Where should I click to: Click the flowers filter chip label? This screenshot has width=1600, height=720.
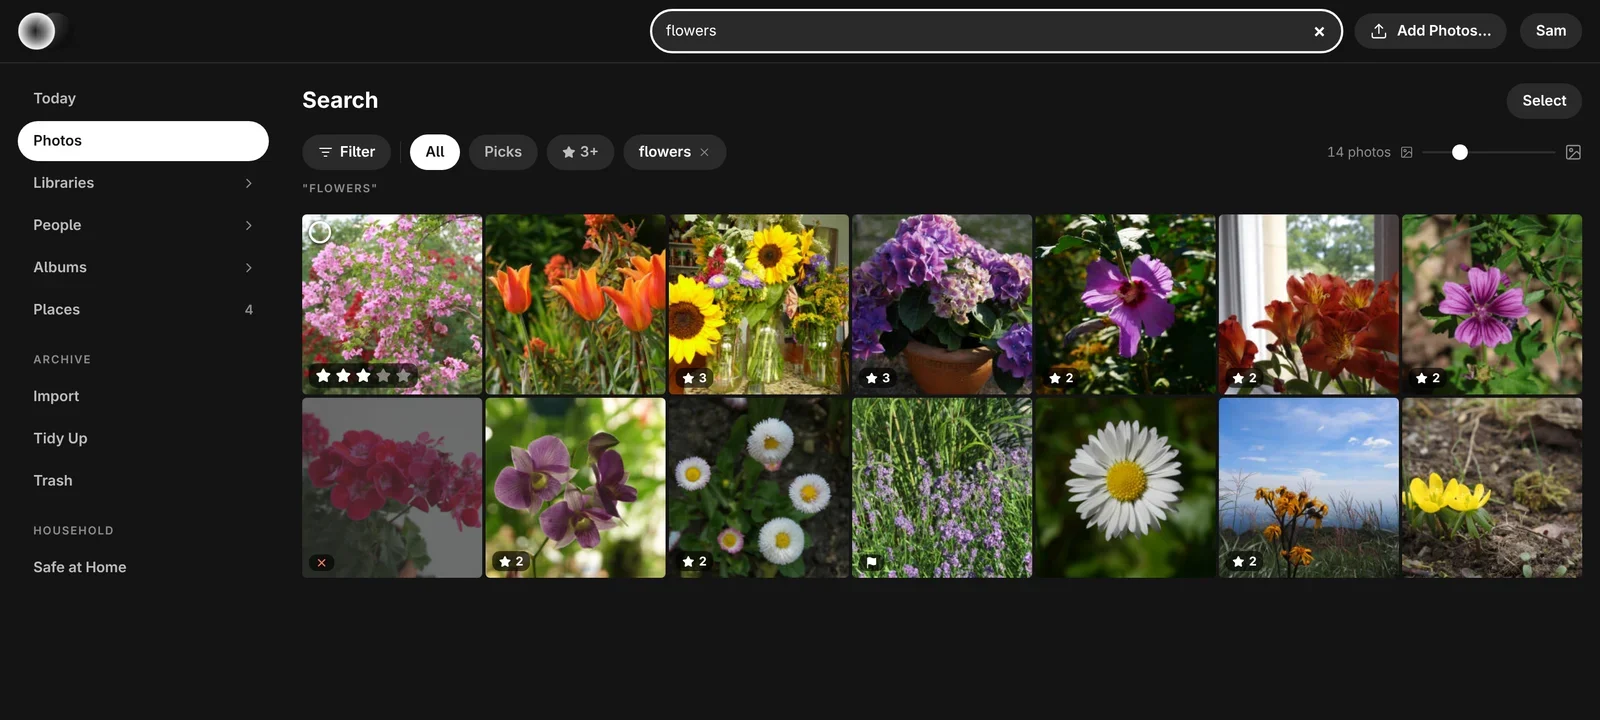point(665,152)
